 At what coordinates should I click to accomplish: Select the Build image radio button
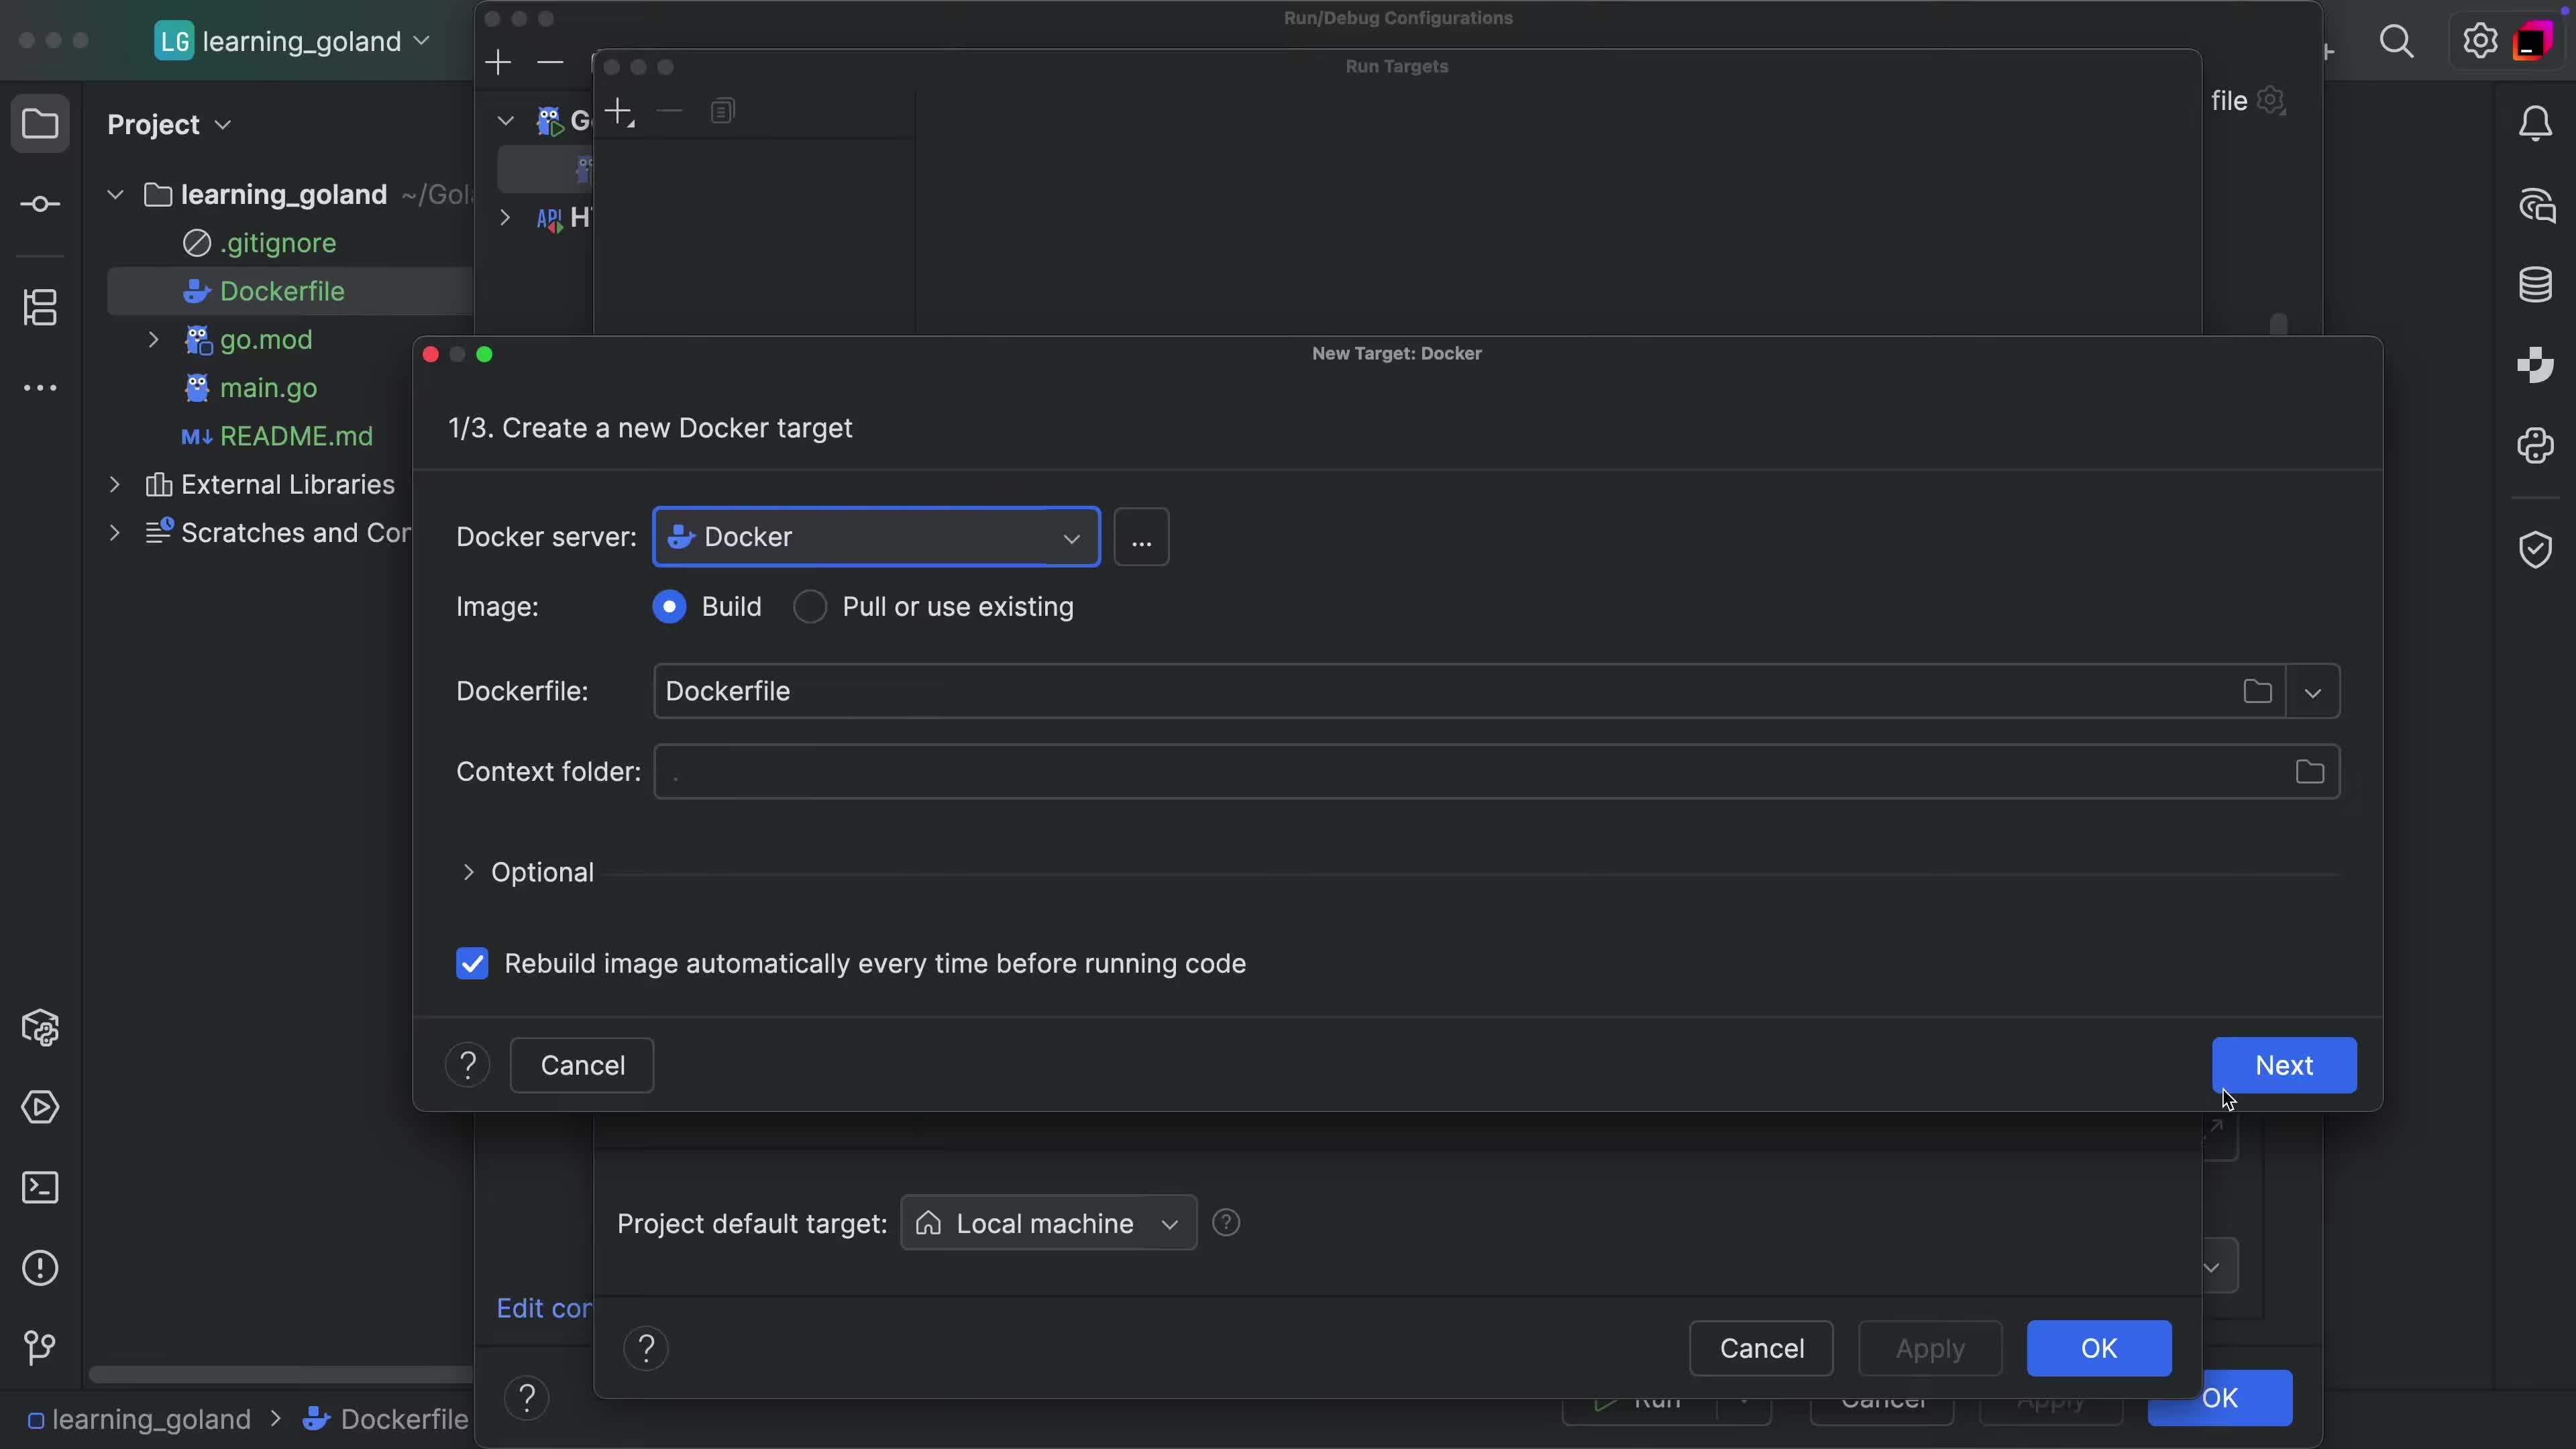tap(670, 606)
